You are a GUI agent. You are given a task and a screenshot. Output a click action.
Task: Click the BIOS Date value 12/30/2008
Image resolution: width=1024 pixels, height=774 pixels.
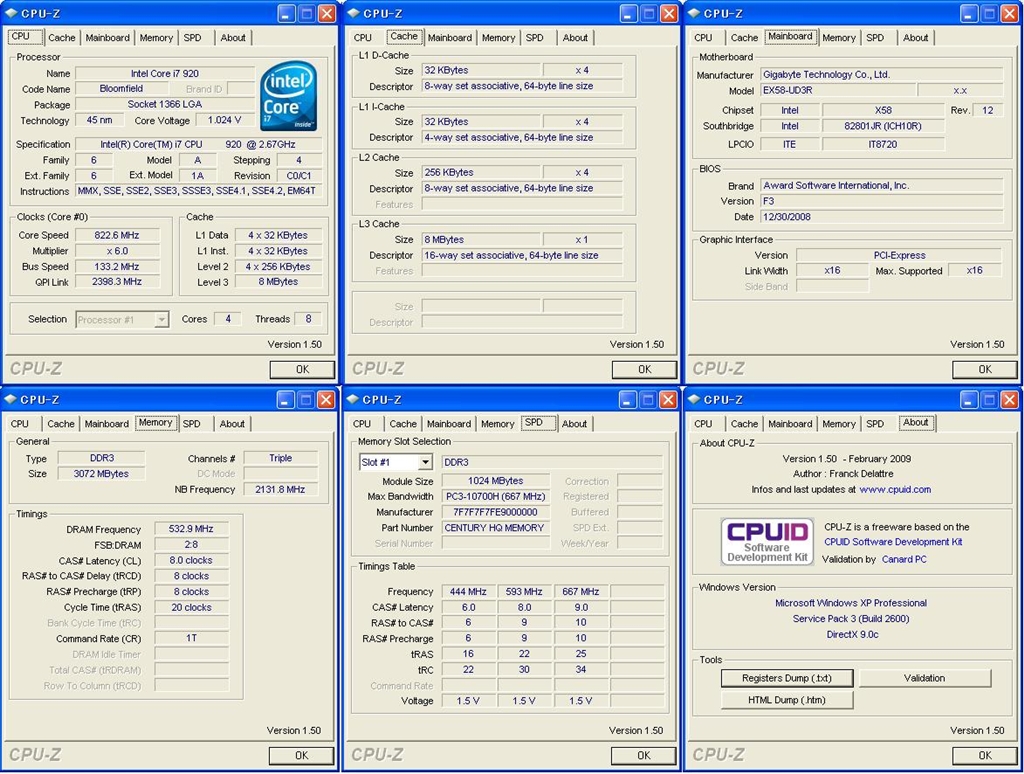(882, 217)
